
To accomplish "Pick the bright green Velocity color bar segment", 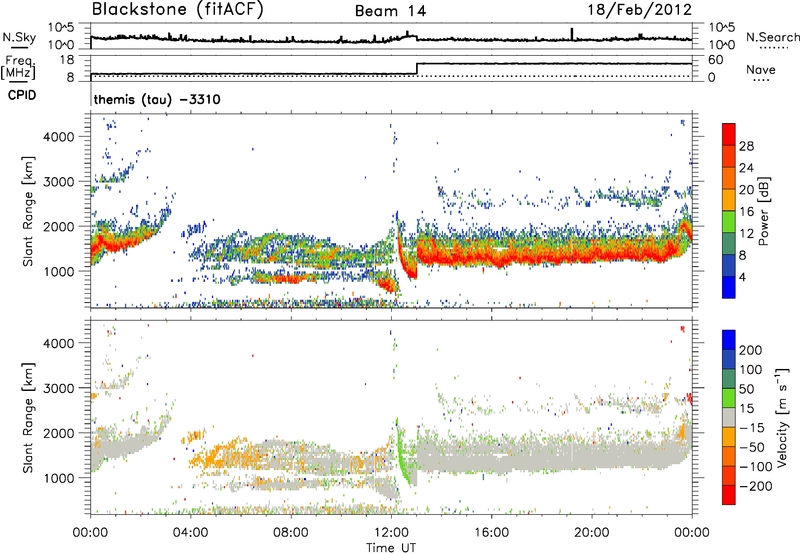I will point(729,398).
